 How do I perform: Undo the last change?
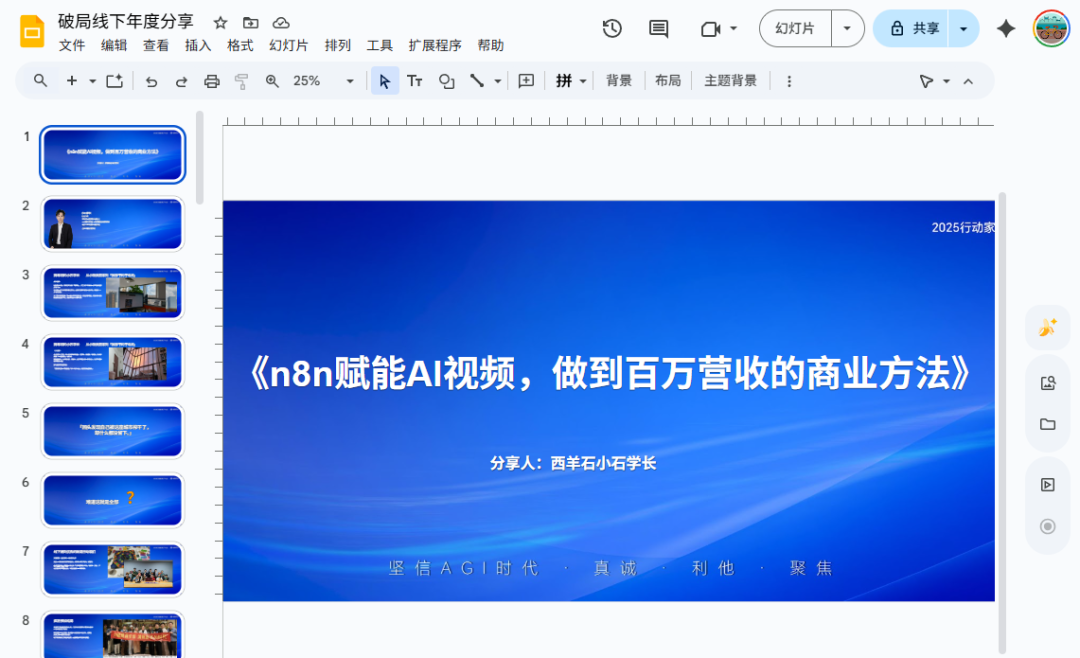tap(151, 81)
